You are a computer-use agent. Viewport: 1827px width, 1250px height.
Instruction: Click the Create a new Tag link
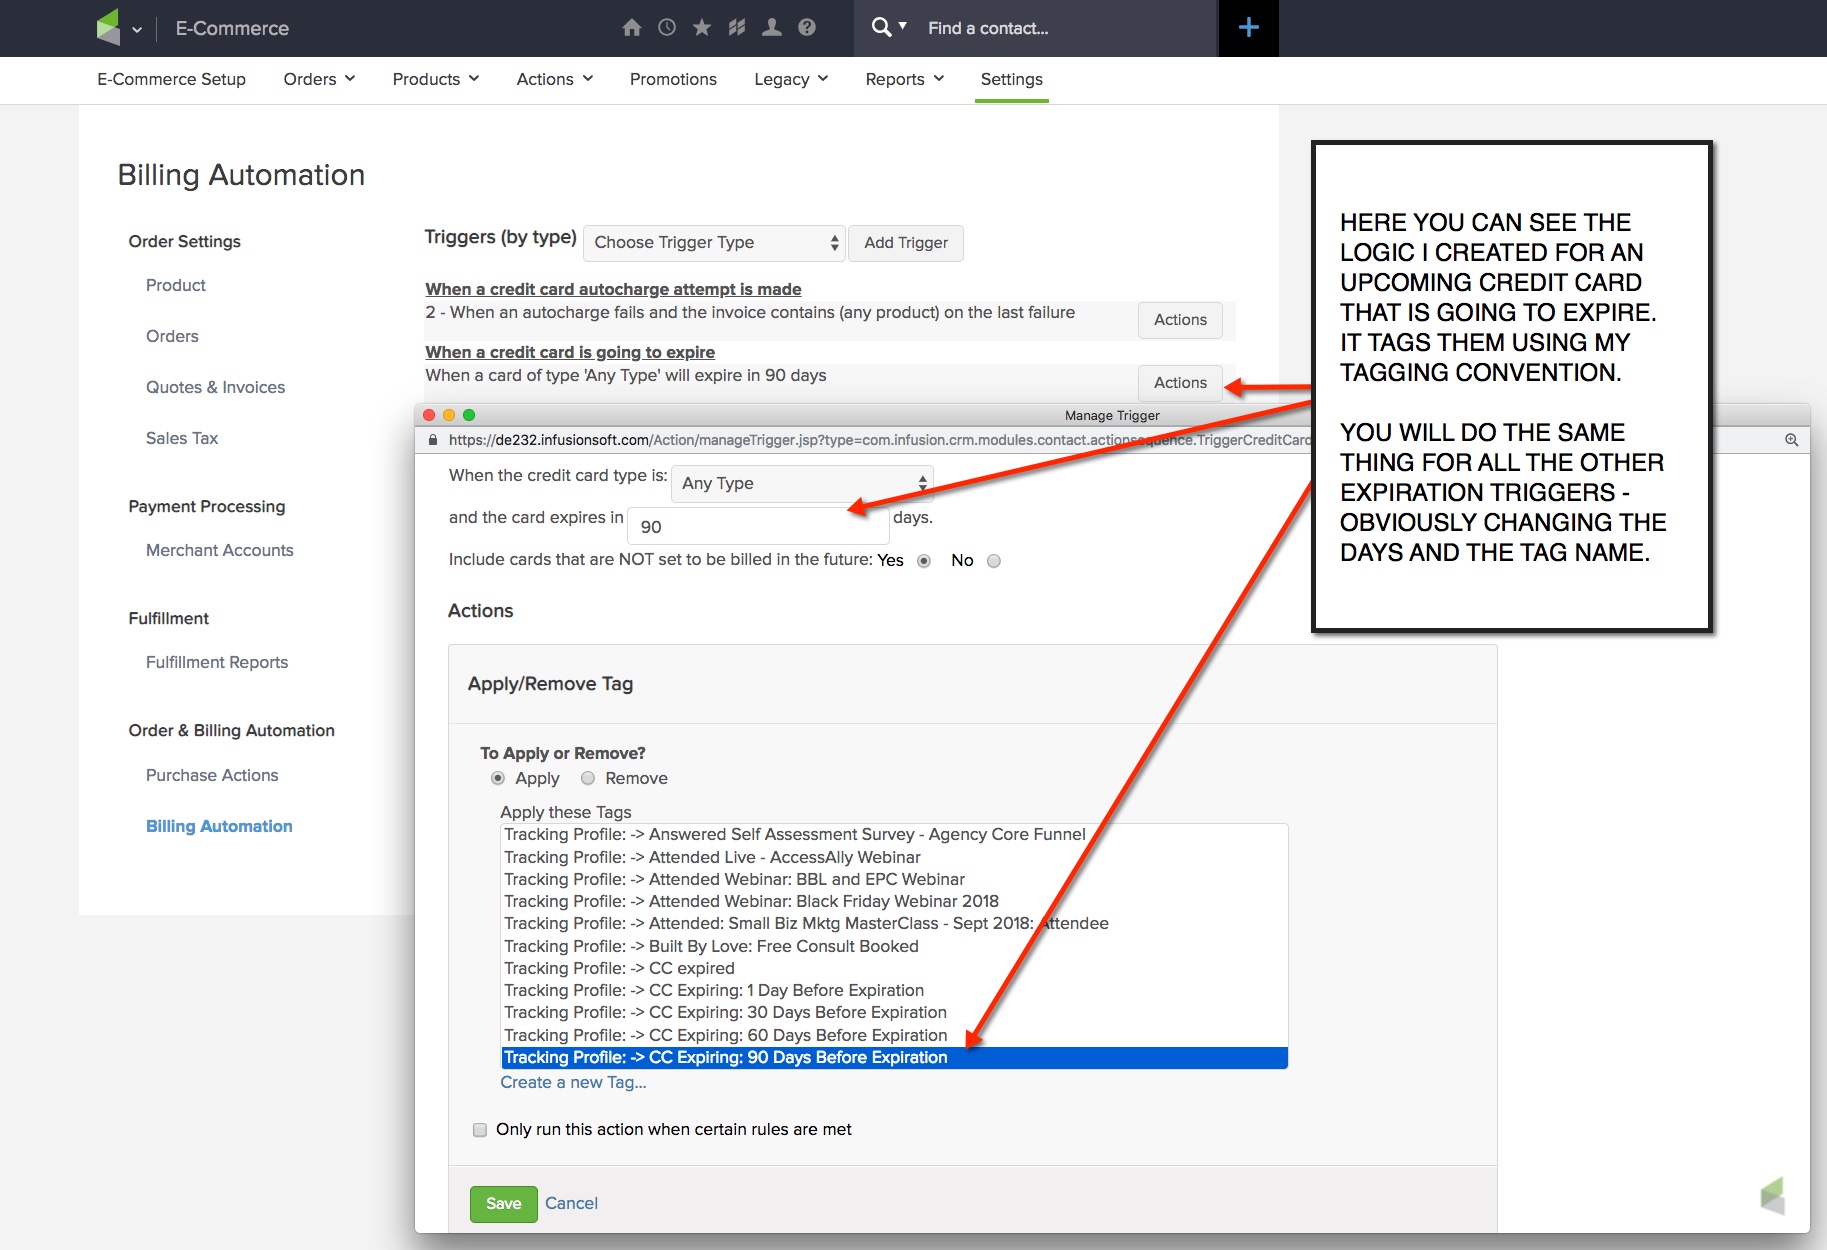(572, 1082)
